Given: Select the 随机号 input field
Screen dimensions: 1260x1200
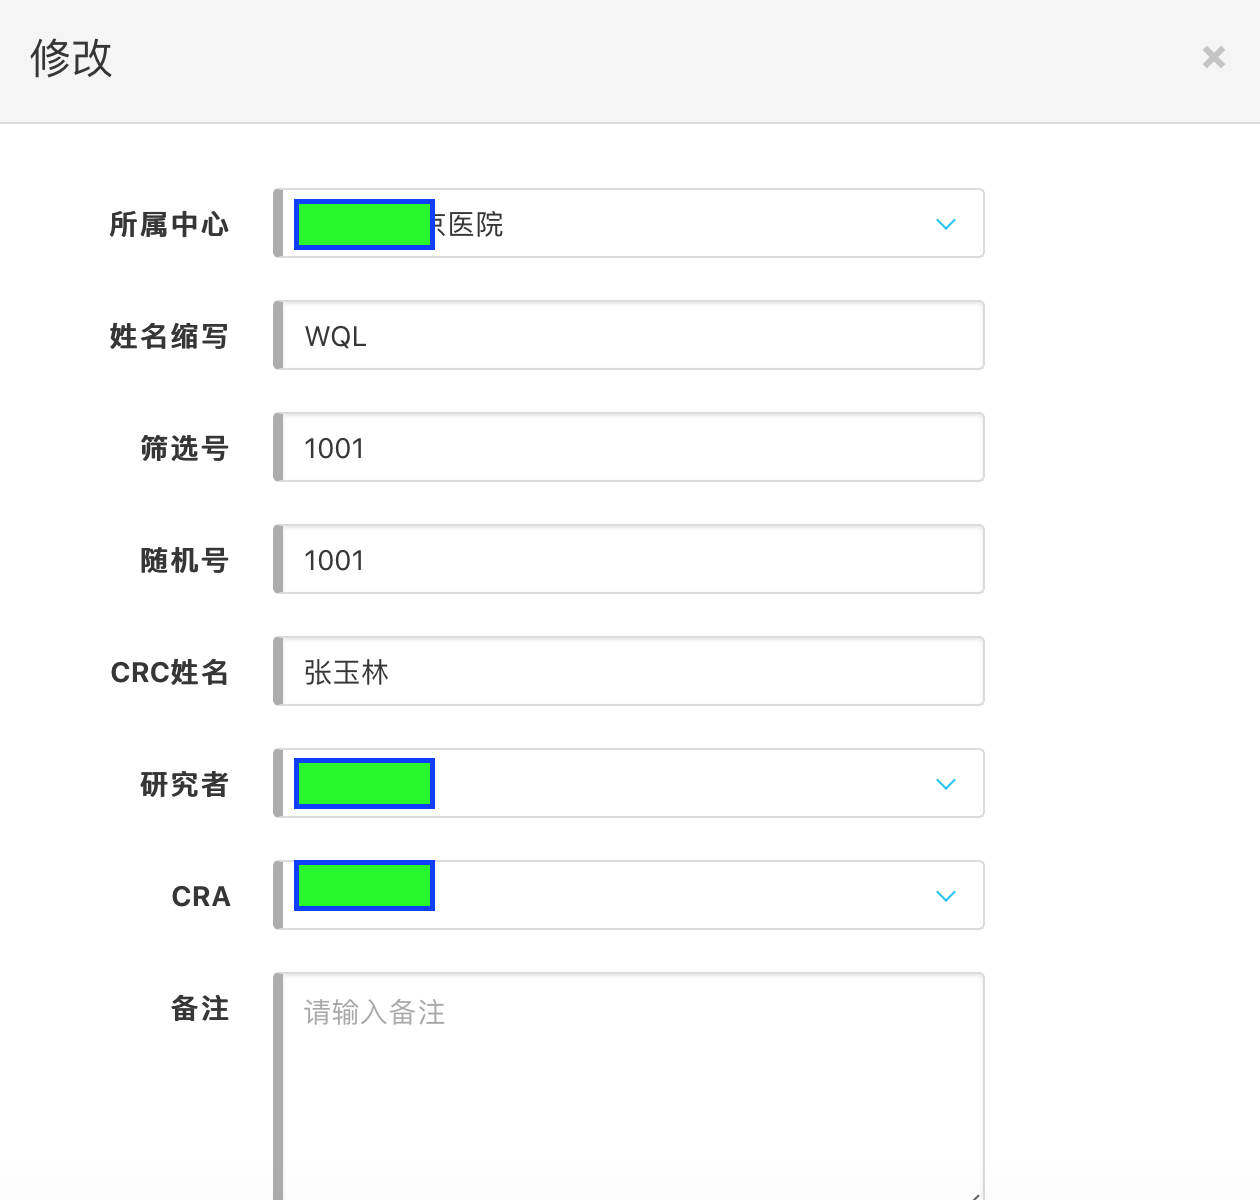Looking at the screenshot, I should coord(630,560).
